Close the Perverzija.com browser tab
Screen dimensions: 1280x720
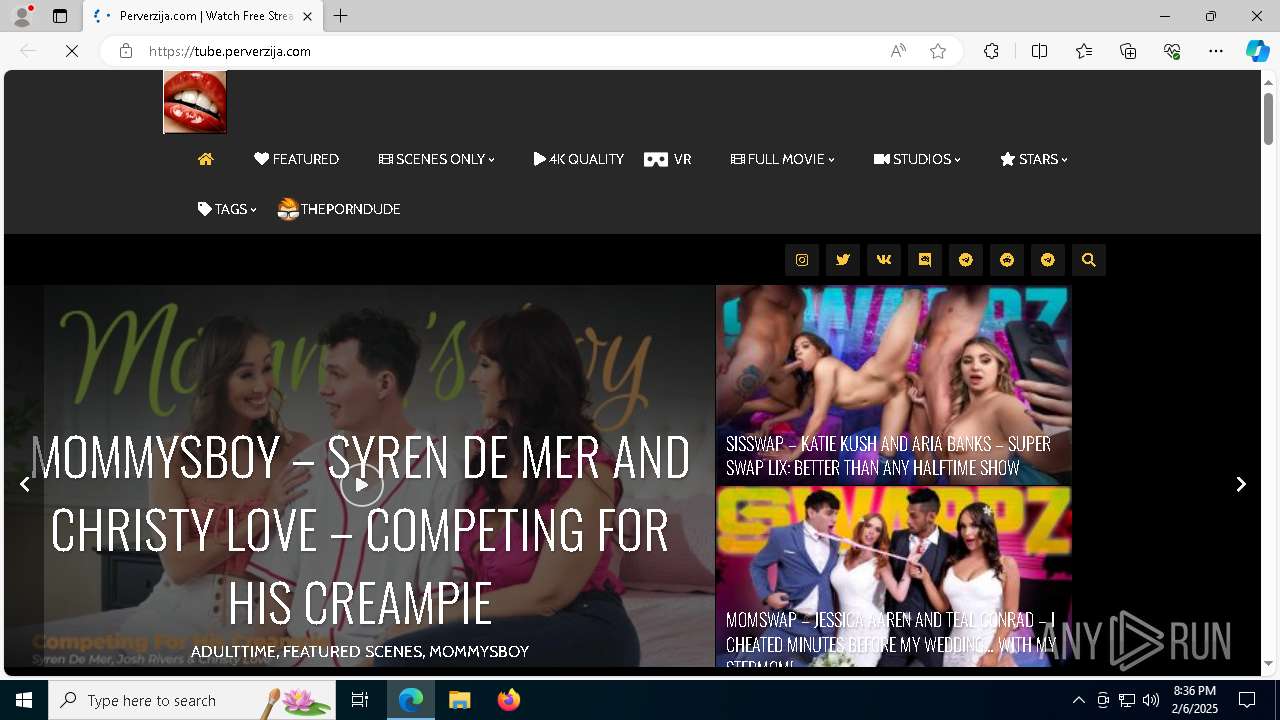coord(307,16)
